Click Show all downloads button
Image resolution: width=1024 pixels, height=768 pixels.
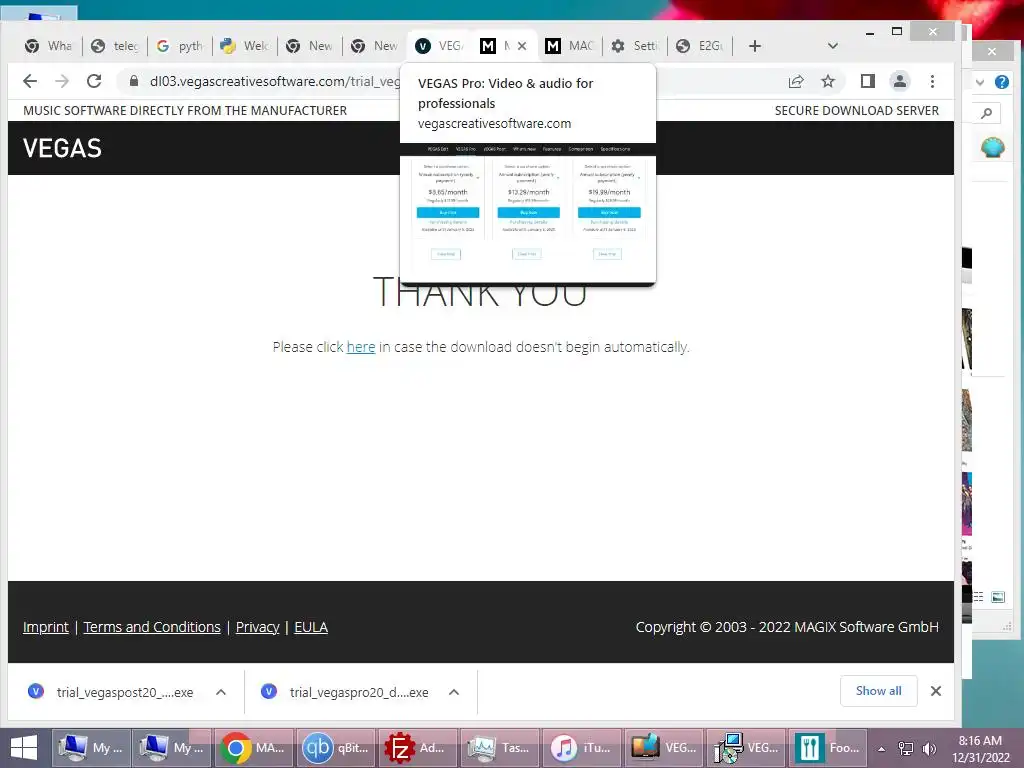click(878, 691)
